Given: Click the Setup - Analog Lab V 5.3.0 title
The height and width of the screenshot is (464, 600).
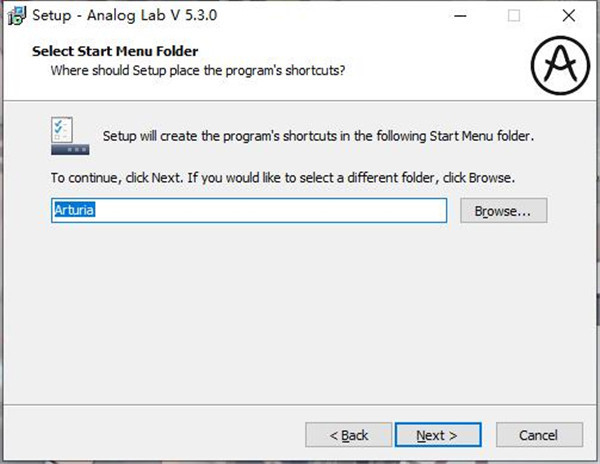Looking at the screenshot, I should point(125,16).
